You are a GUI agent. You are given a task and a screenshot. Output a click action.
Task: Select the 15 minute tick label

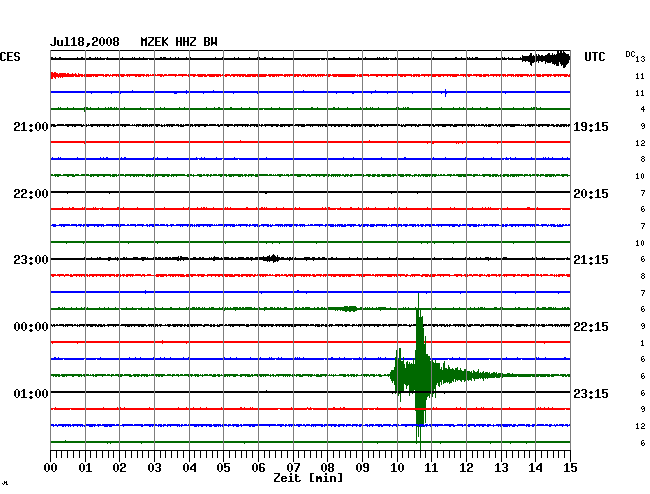point(569,467)
